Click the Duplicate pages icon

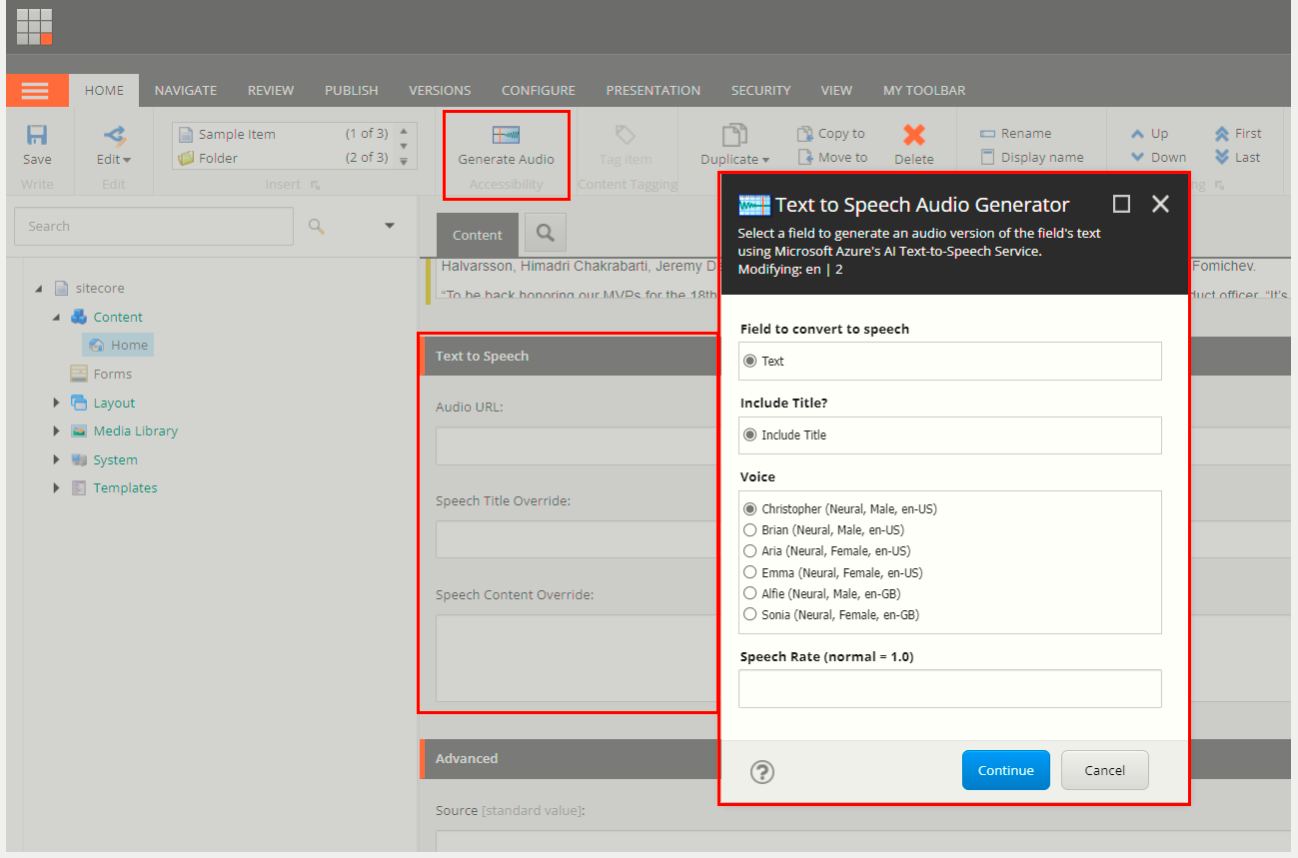coord(735,135)
